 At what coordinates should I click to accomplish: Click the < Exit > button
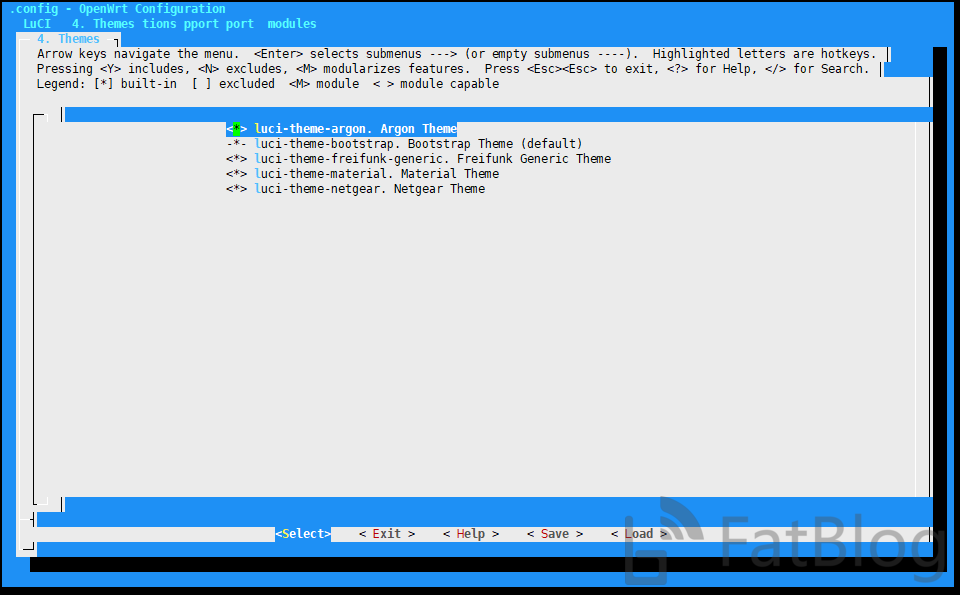click(387, 534)
